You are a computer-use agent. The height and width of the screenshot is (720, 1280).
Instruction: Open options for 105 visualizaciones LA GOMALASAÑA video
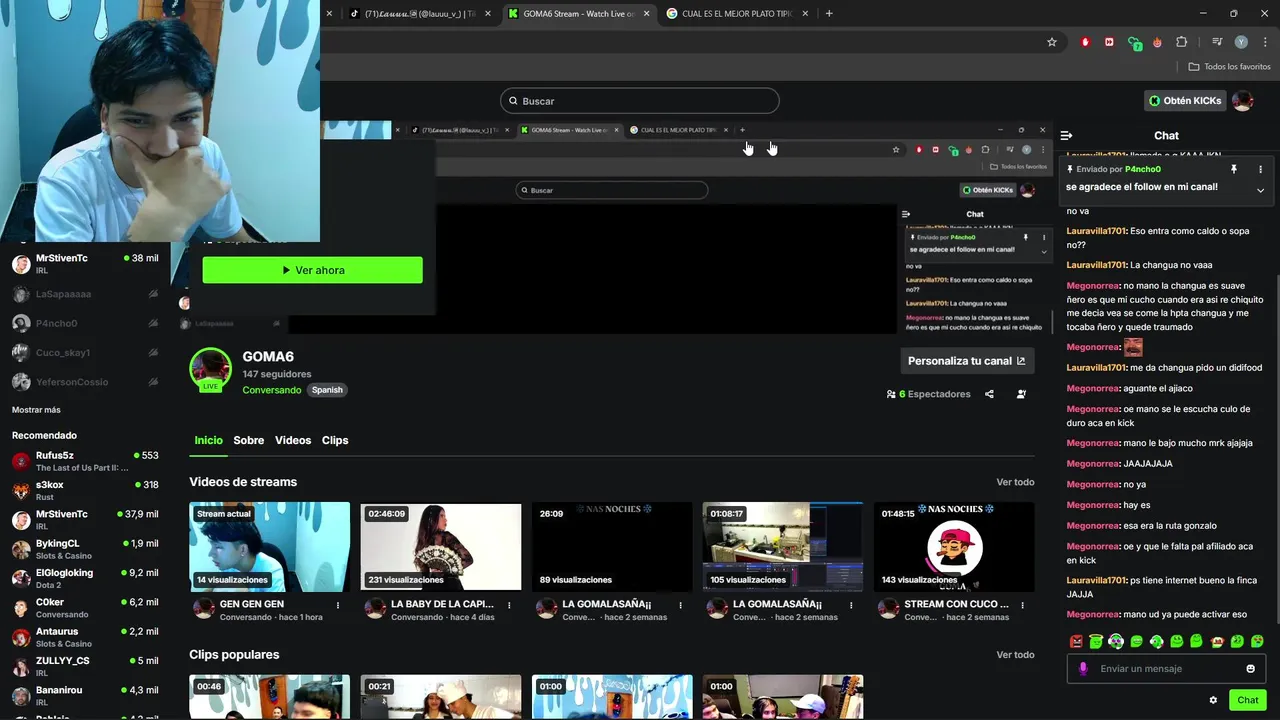coord(851,605)
